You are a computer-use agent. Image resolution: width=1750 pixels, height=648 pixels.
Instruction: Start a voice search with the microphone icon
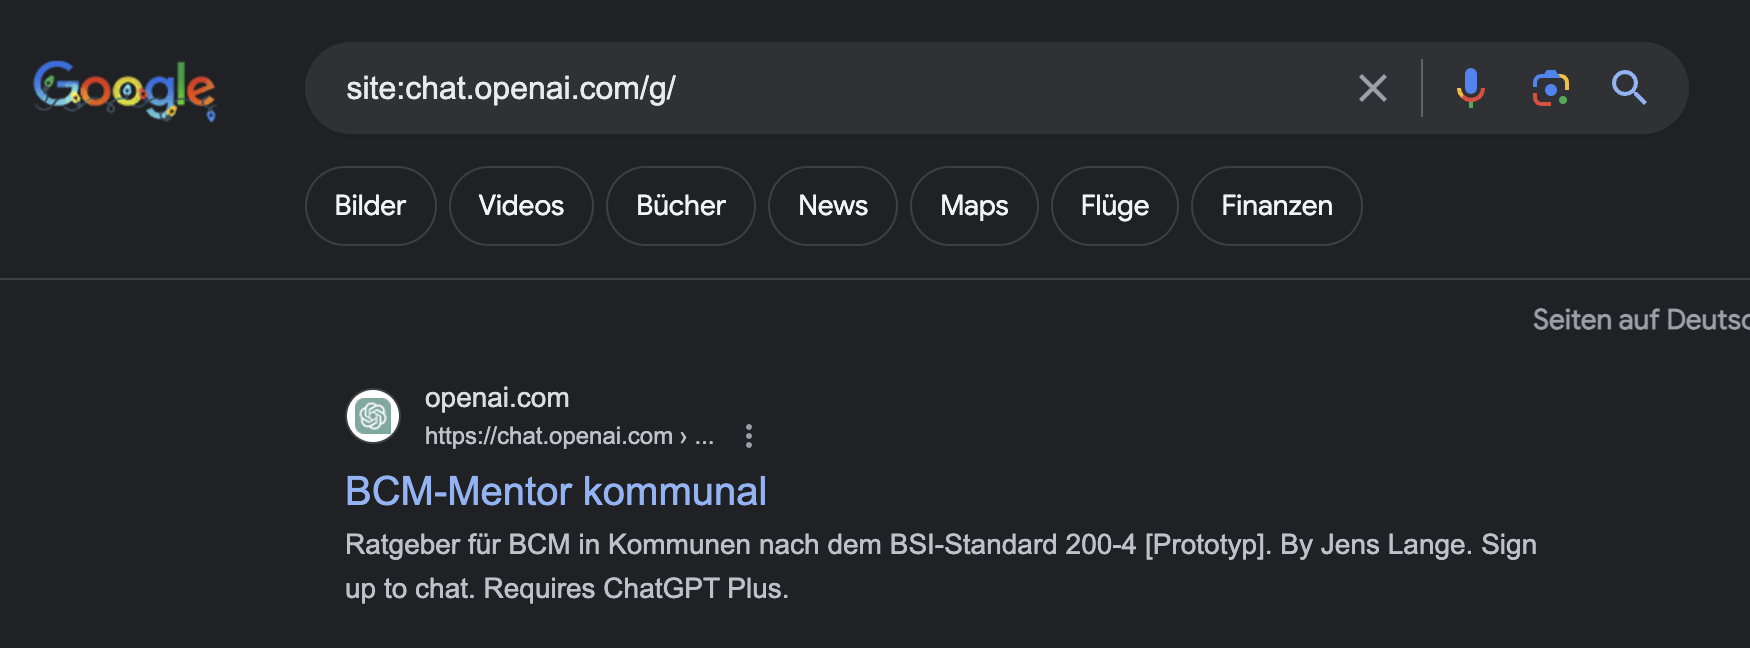coord(1470,88)
